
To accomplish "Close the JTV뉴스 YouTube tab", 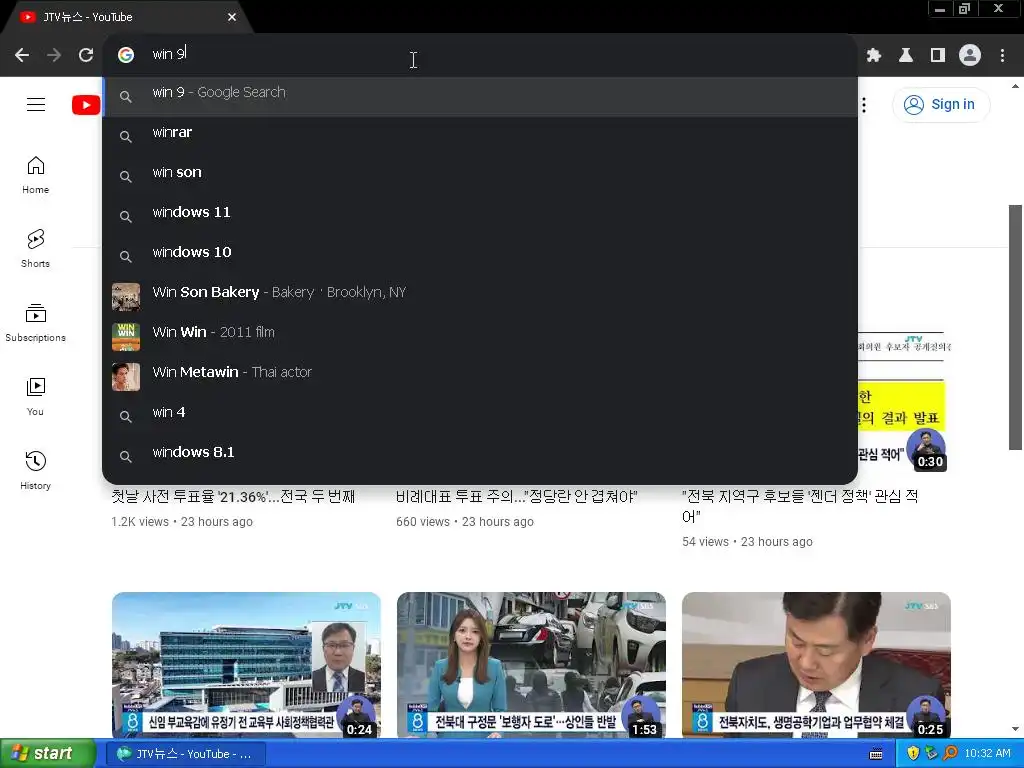I will 232,17.
